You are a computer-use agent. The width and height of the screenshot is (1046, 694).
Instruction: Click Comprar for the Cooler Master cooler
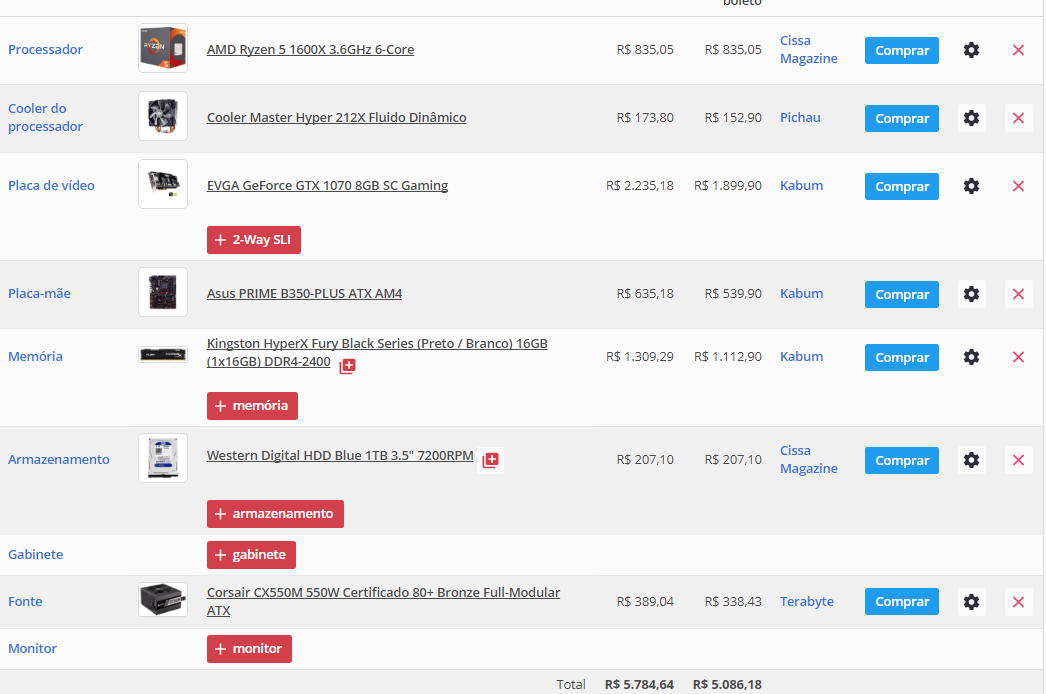coord(902,119)
